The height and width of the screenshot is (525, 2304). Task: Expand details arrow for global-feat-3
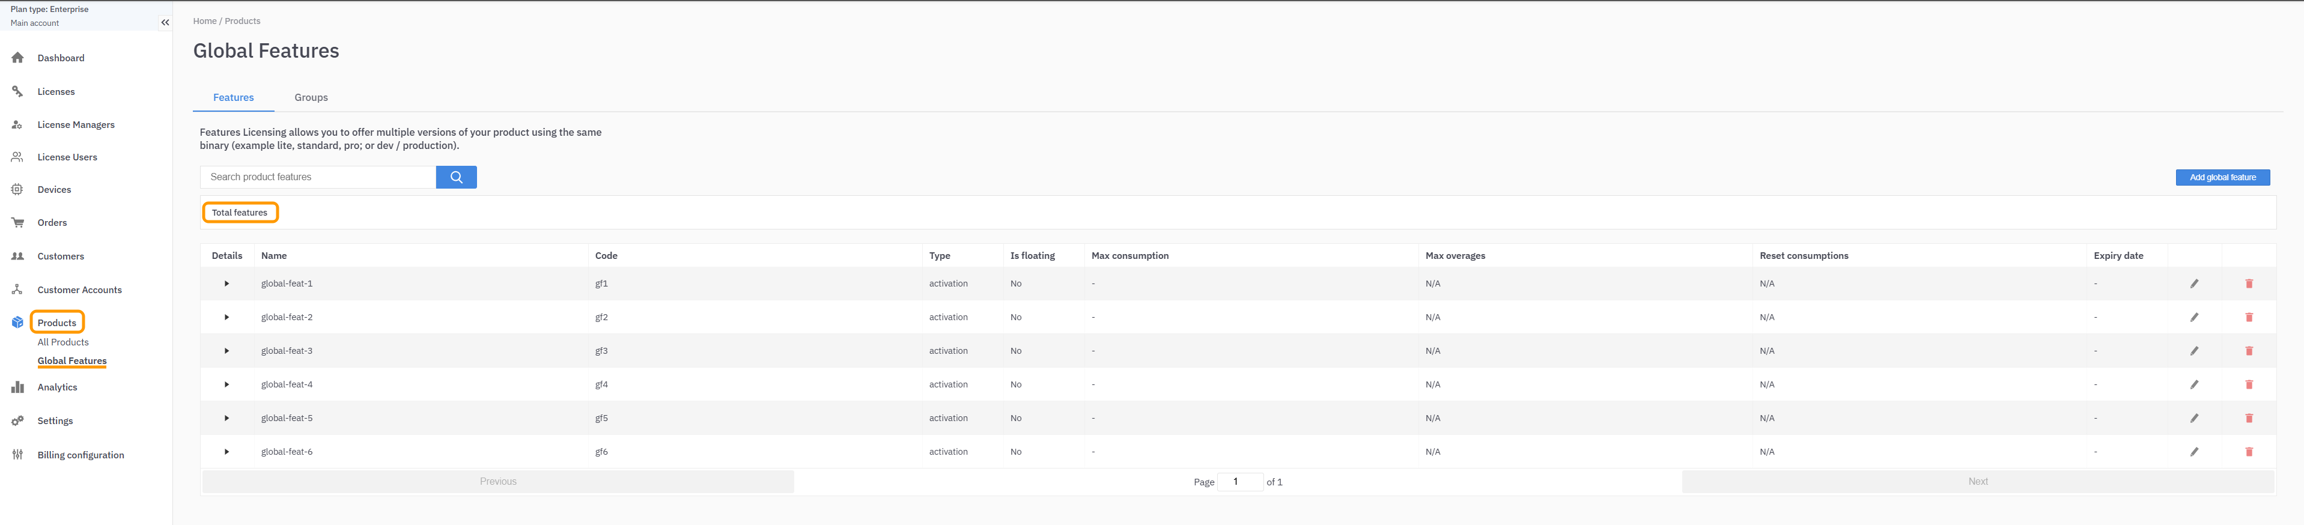(x=227, y=351)
